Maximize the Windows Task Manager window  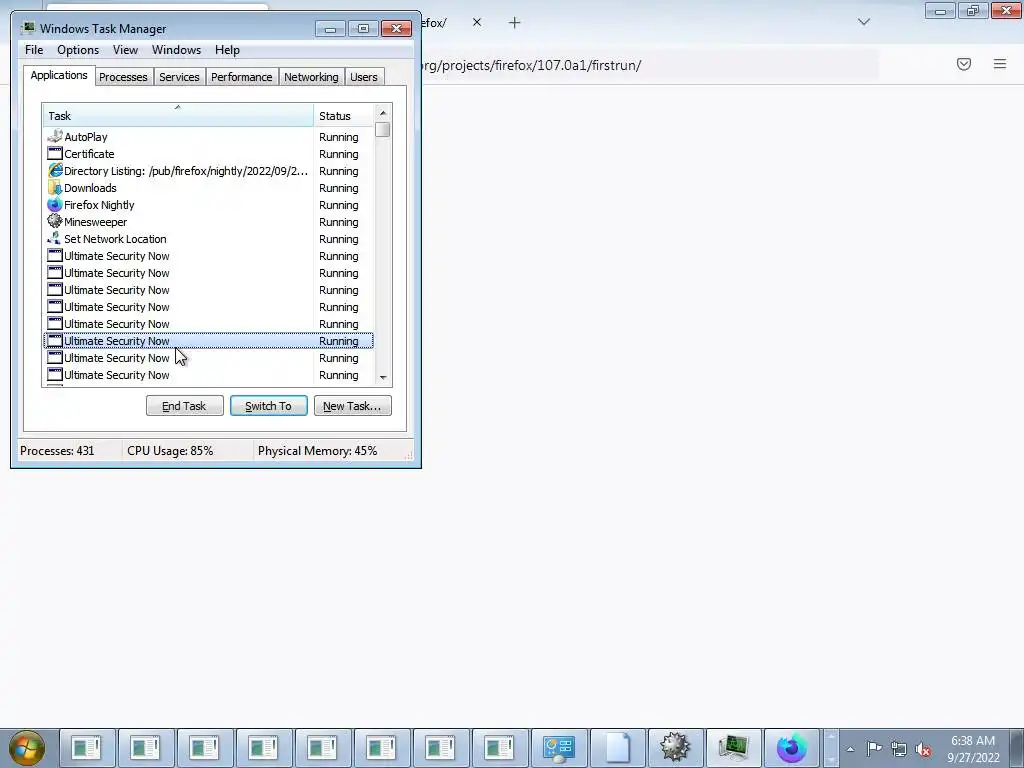pyautogui.click(x=363, y=29)
